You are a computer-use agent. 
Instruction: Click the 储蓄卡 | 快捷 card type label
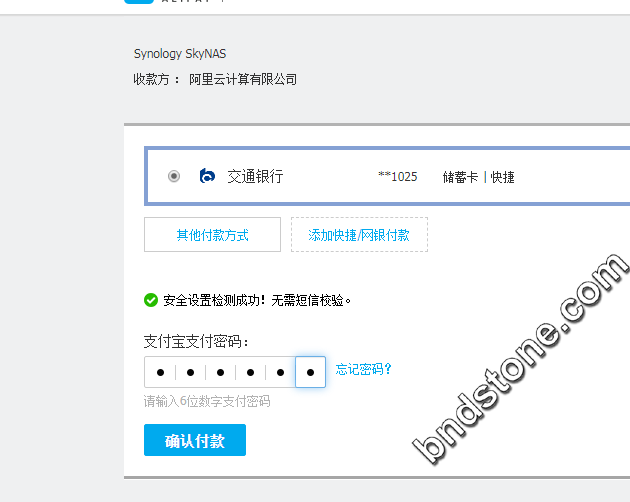[479, 177]
